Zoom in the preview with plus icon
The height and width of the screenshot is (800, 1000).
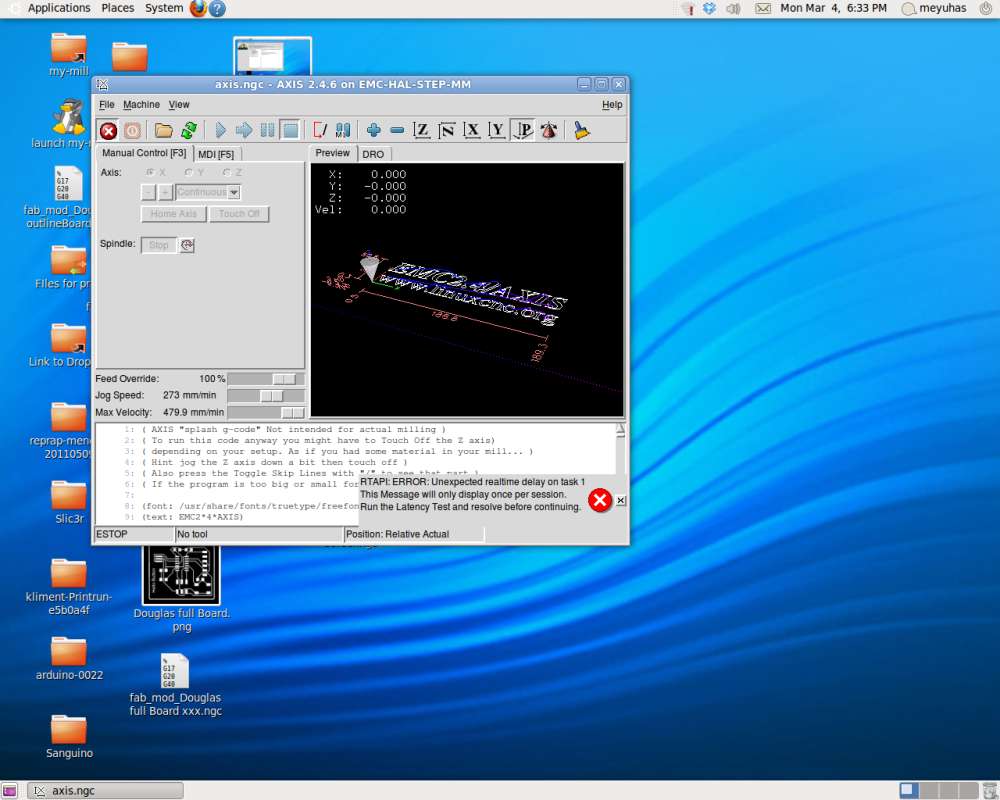point(374,131)
